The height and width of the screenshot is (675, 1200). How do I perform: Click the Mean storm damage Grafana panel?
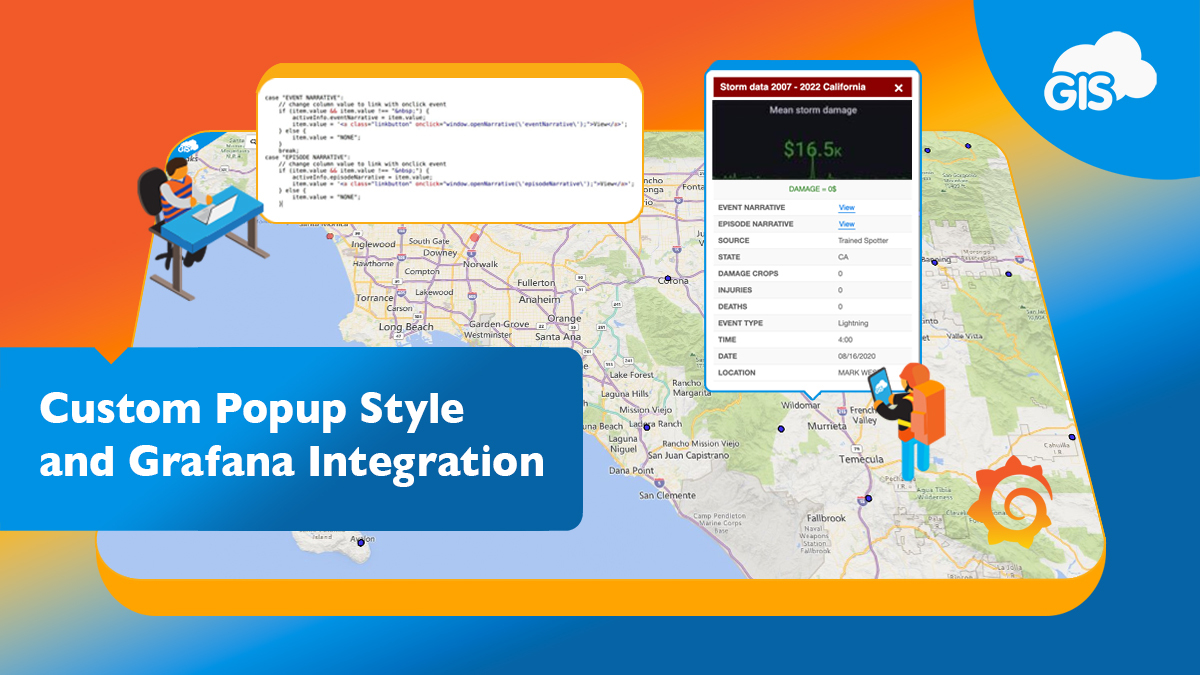tap(812, 138)
